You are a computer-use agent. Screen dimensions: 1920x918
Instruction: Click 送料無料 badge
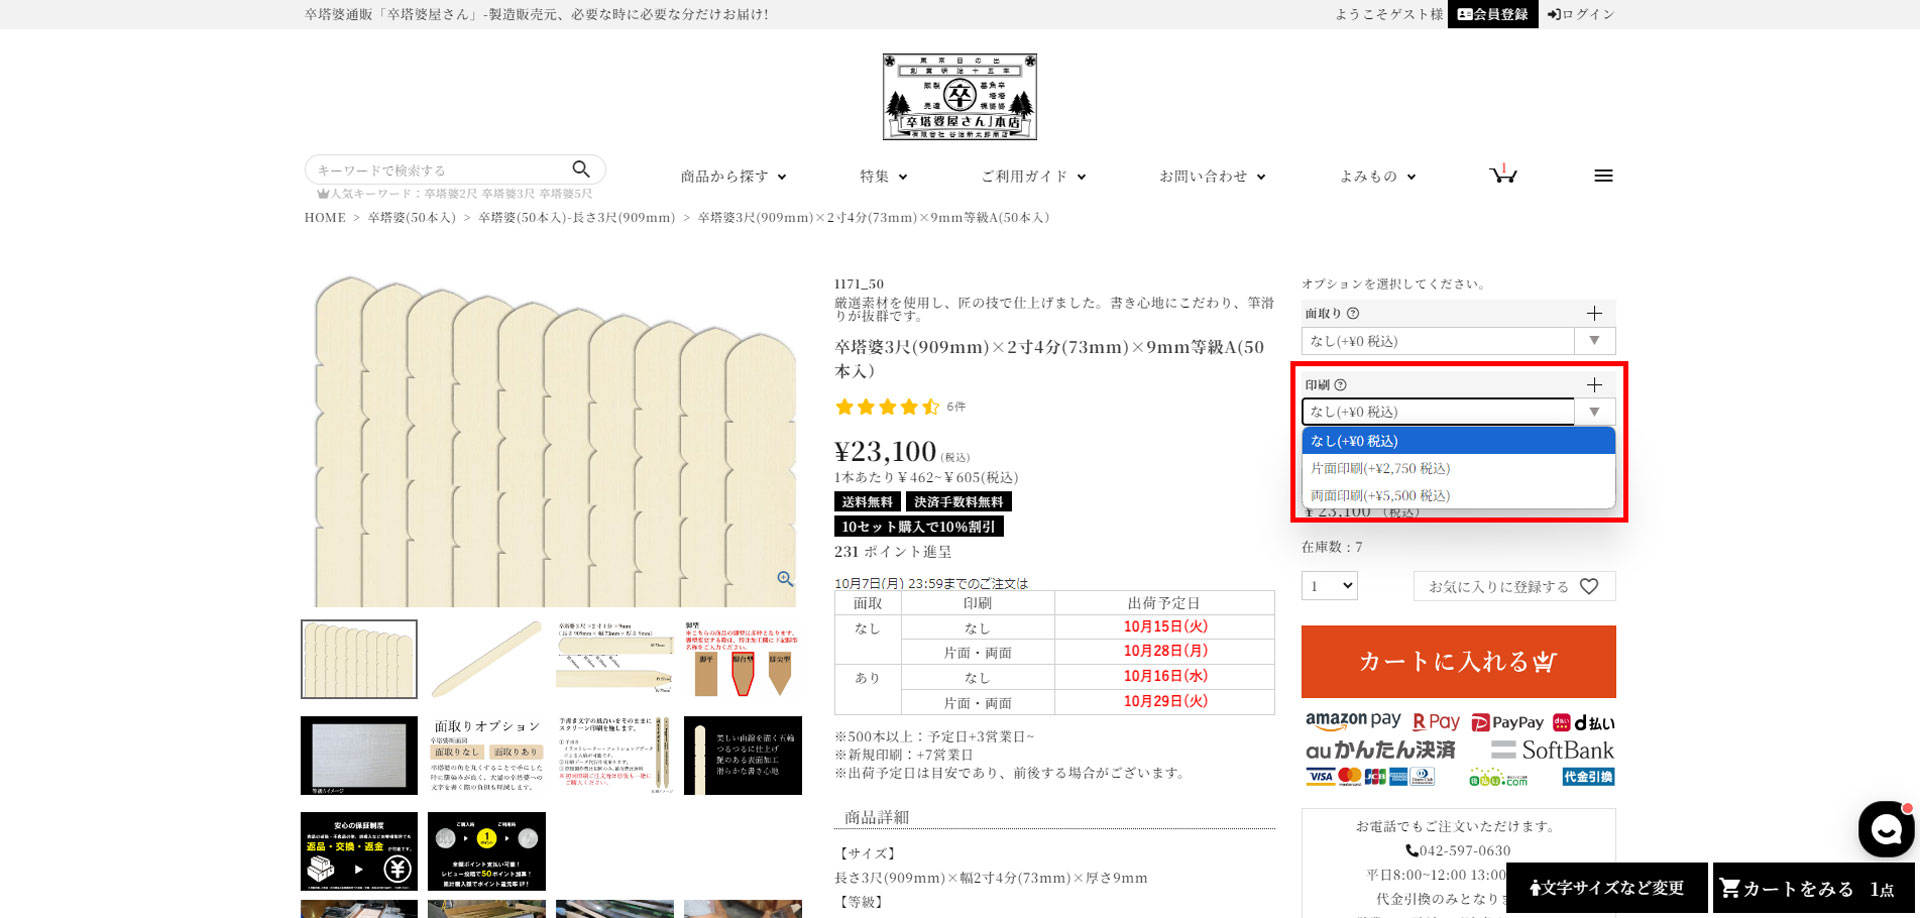click(867, 502)
